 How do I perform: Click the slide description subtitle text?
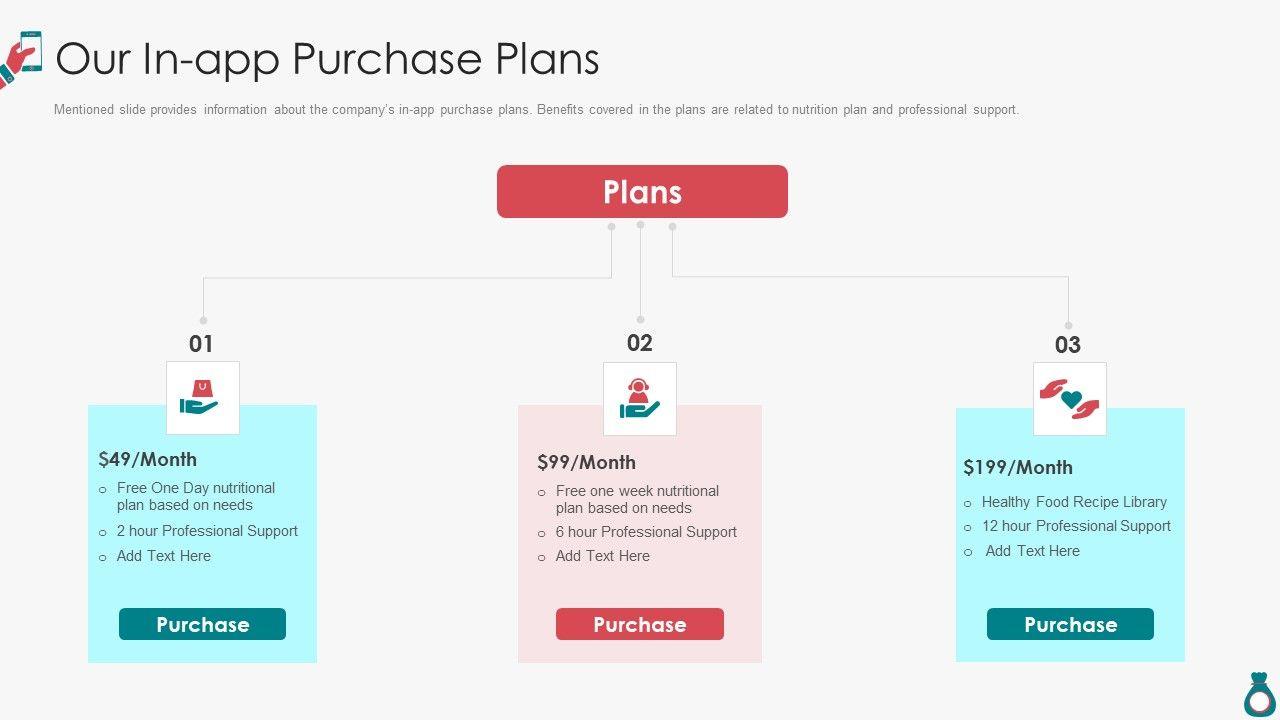click(536, 110)
